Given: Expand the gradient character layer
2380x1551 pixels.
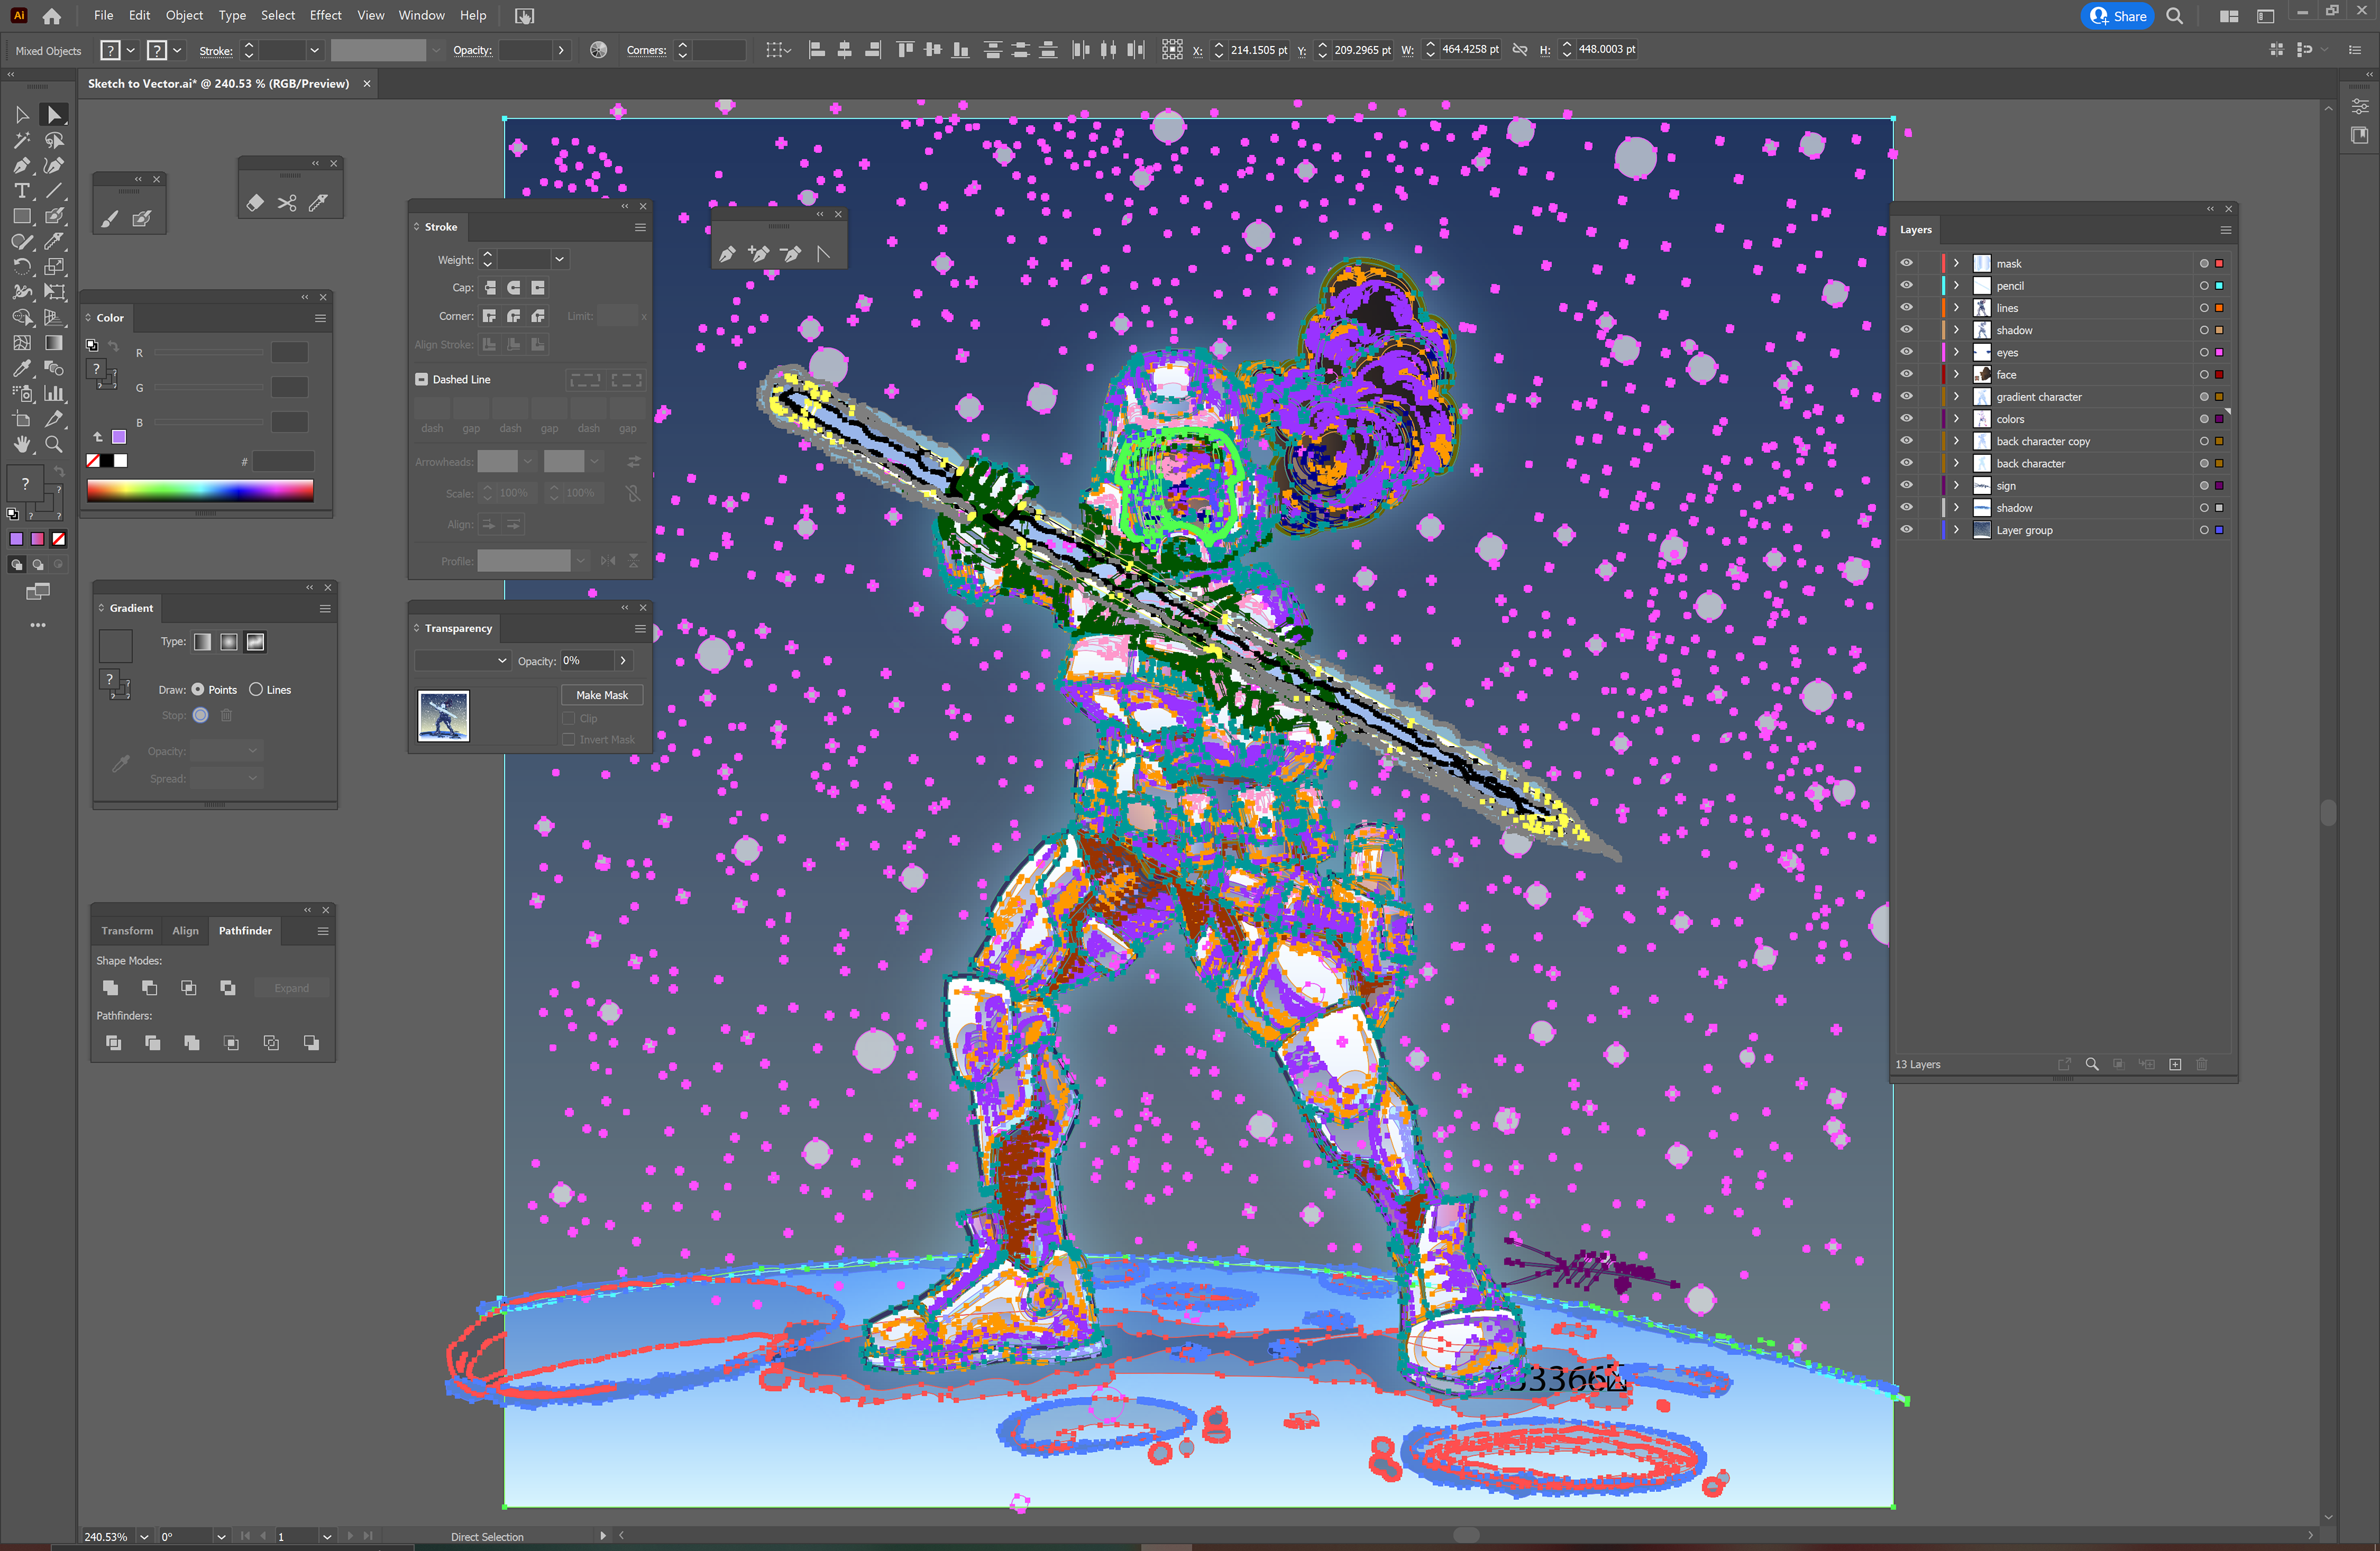Looking at the screenshot, I should click(1956, 397).
